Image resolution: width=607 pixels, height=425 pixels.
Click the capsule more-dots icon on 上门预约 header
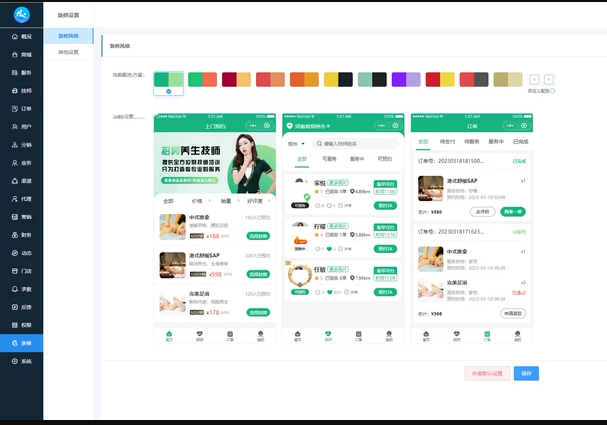253,125
